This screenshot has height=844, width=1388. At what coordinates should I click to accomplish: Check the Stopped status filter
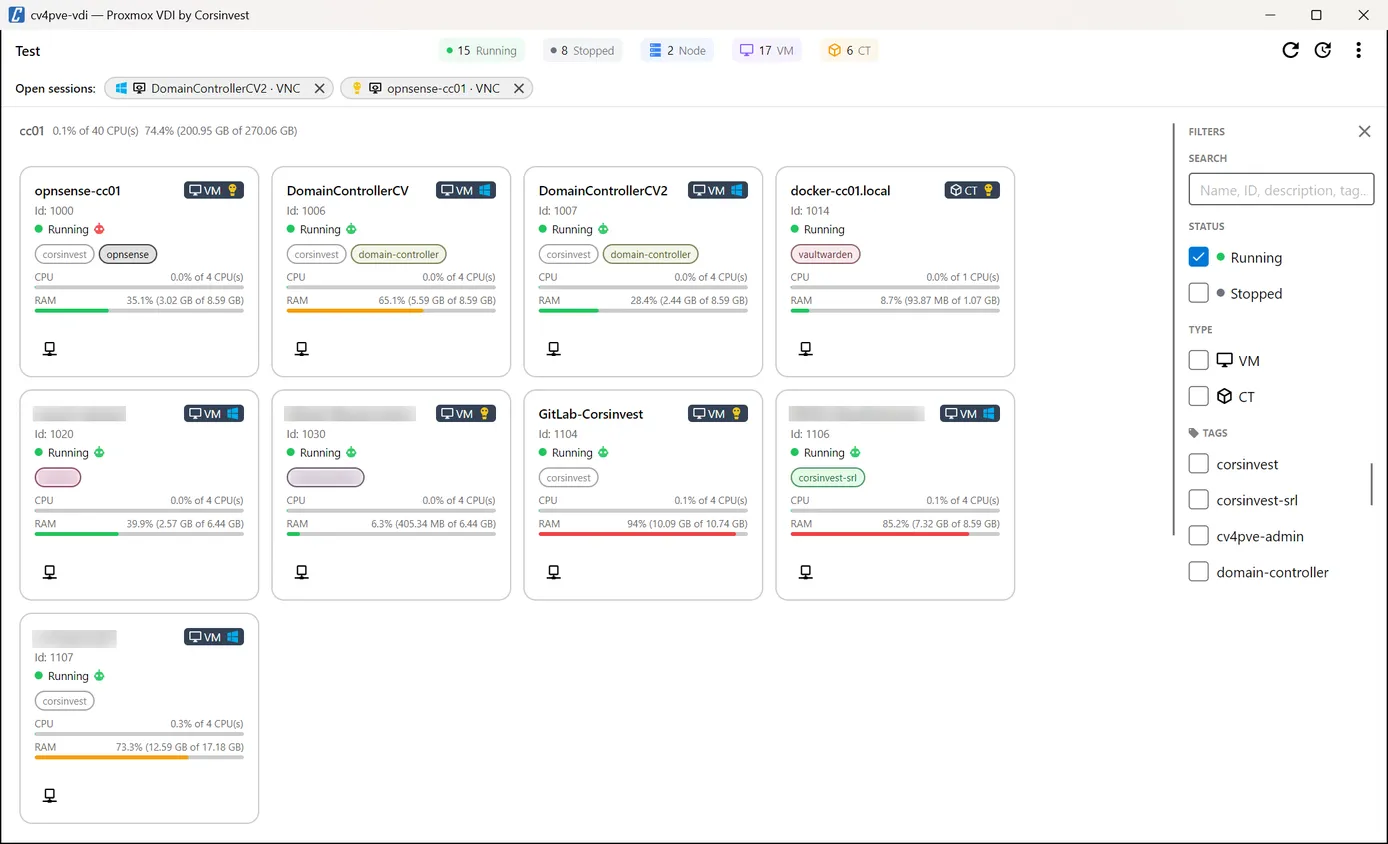coord(1199,293)
